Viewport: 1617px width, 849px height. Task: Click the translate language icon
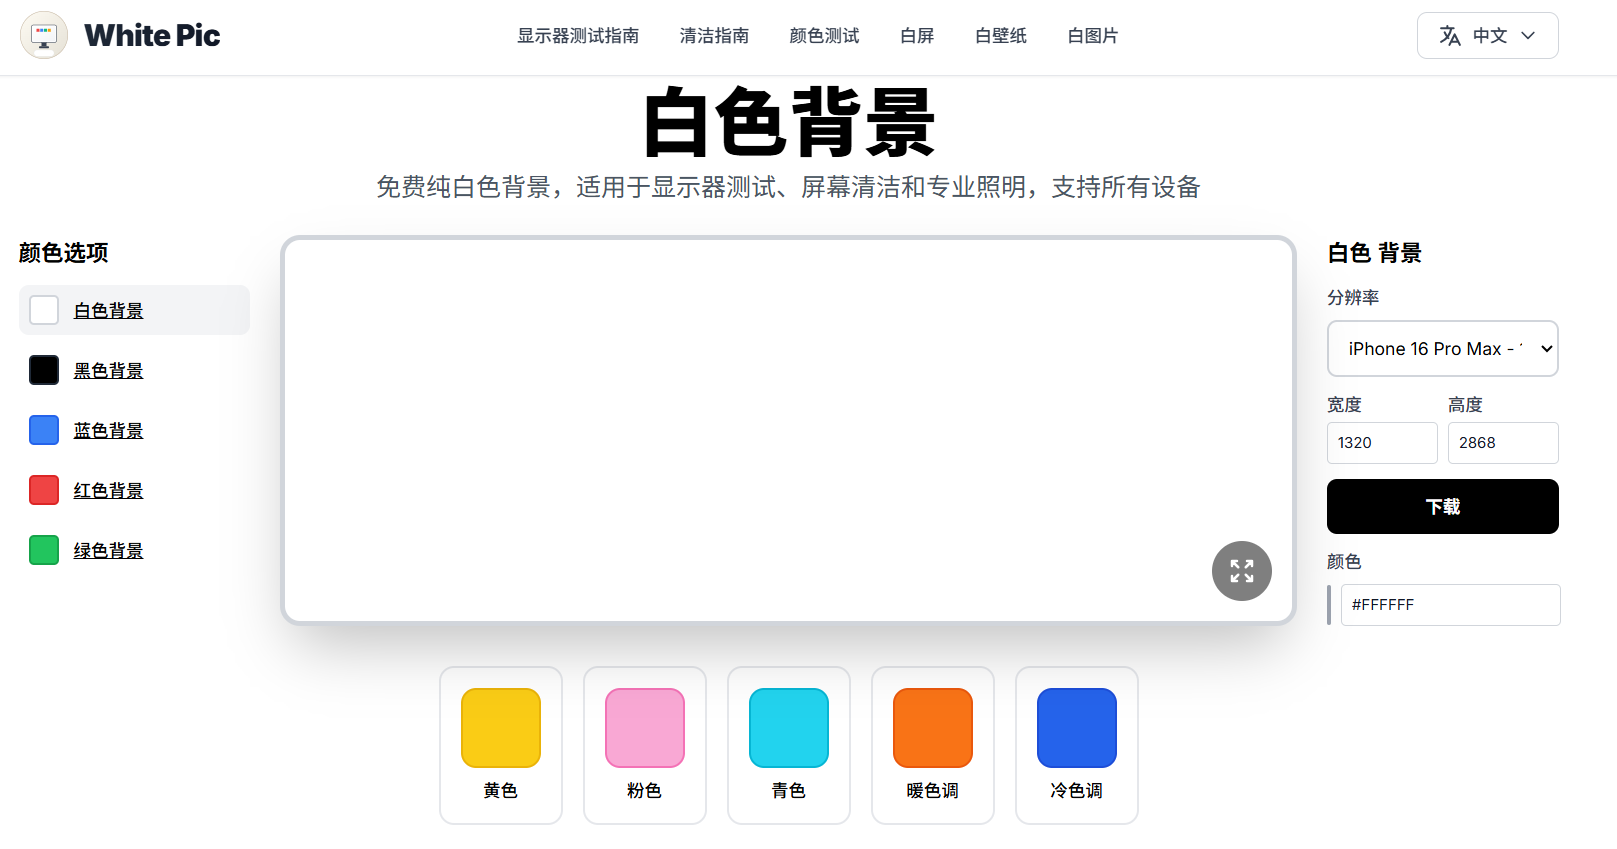pos(1449,36)
